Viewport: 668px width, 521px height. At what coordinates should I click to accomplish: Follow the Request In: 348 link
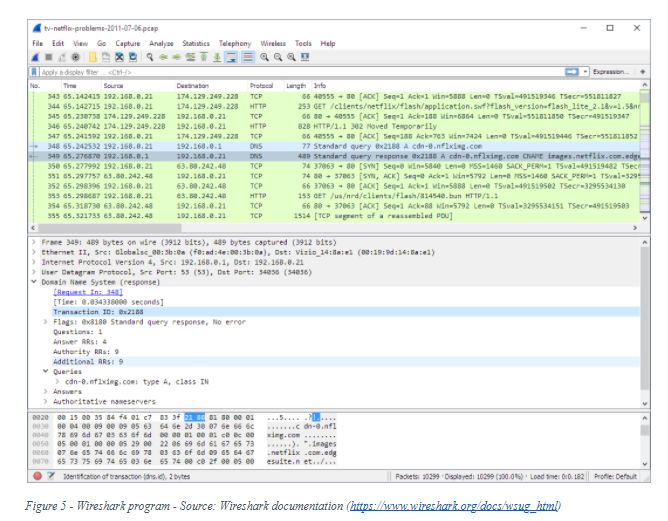pos(88,292)
